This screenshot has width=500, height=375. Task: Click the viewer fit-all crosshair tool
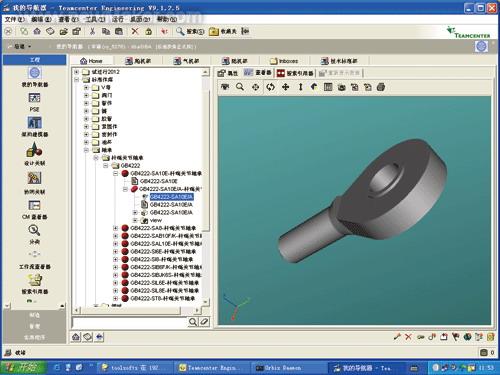click(255, 87)
